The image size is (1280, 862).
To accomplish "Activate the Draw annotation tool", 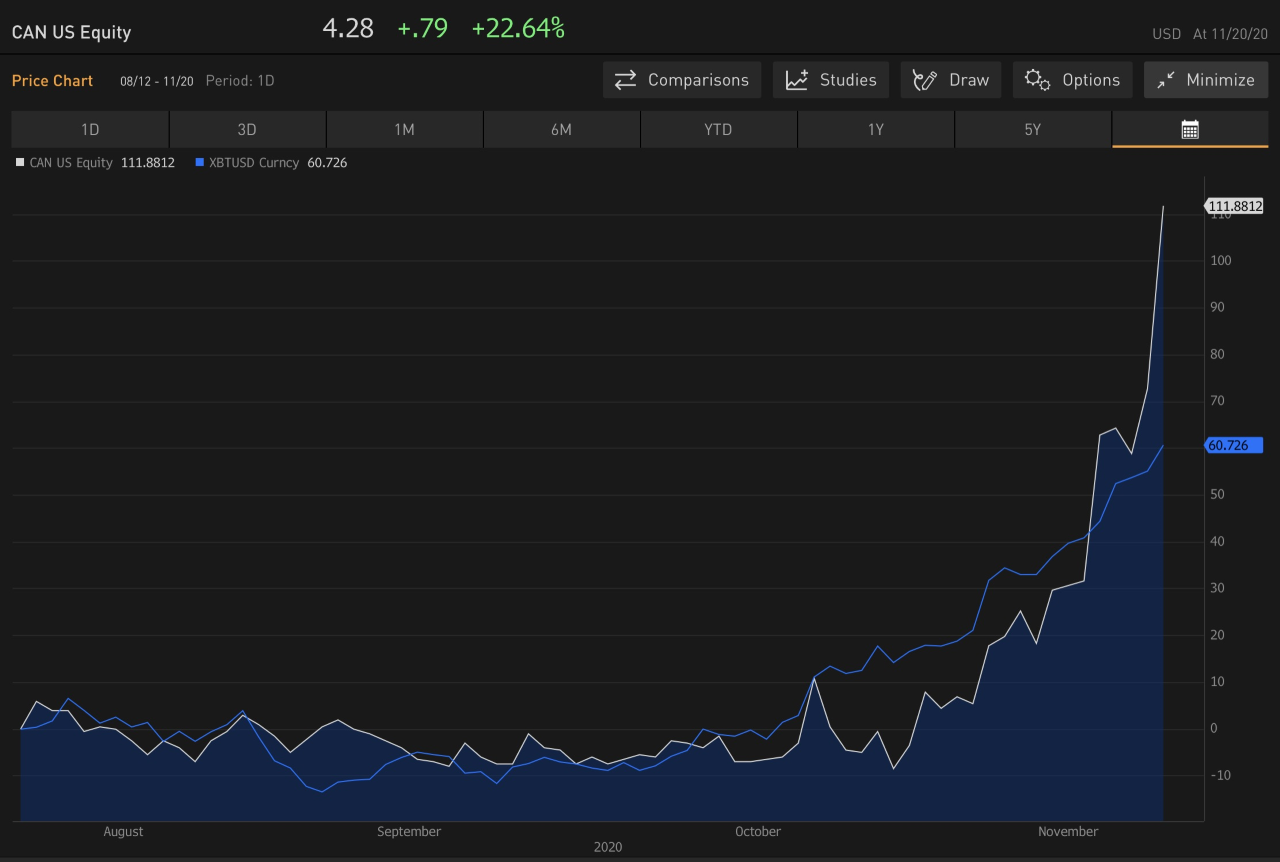I will coord(950,80).
